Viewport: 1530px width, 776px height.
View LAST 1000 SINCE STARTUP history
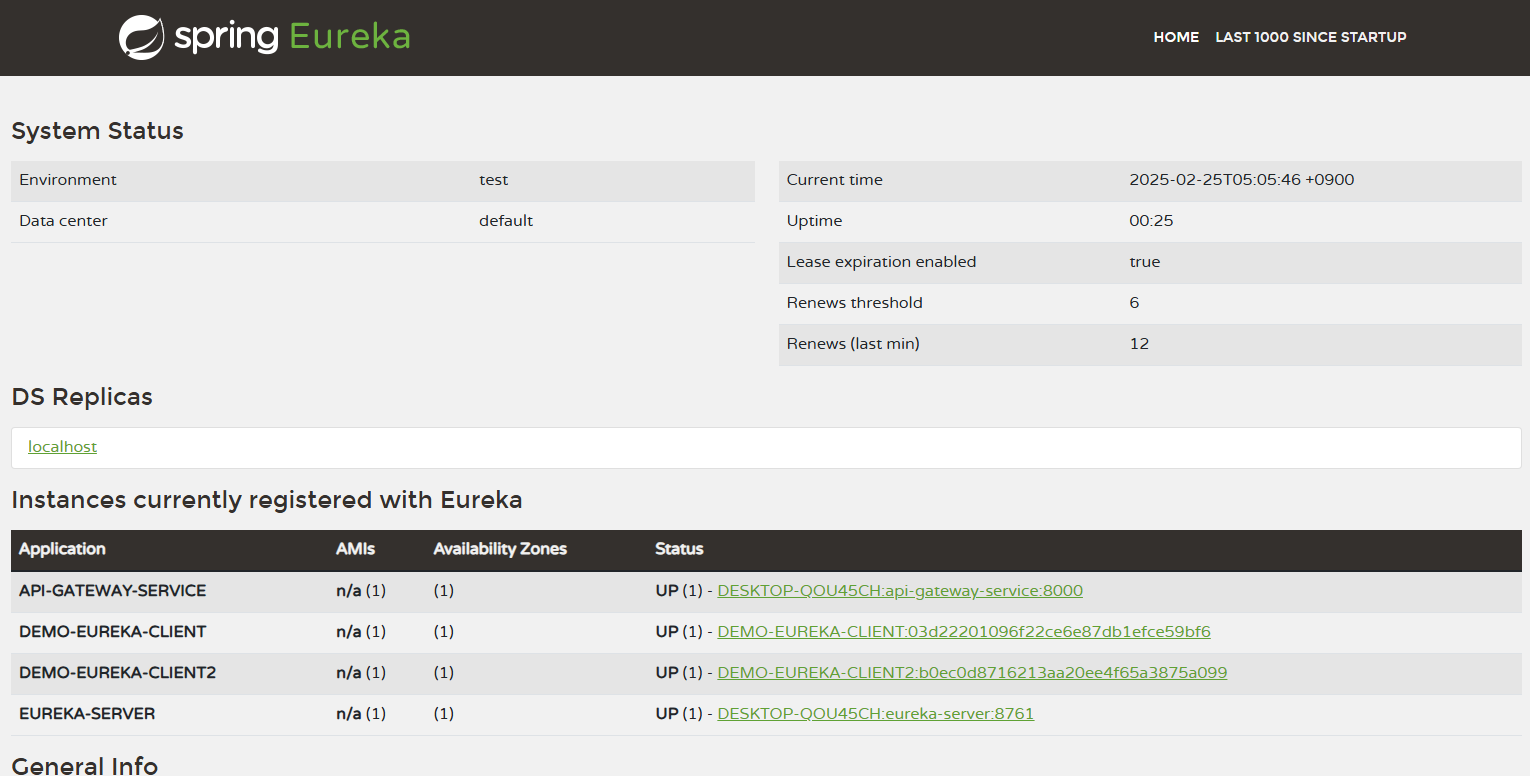1311,37
